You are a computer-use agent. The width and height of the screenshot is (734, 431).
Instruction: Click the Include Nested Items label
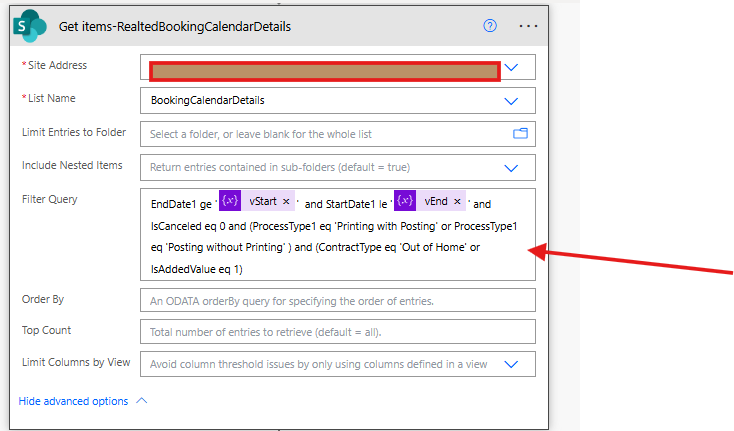pyautogui.click(x=72, y=165)
